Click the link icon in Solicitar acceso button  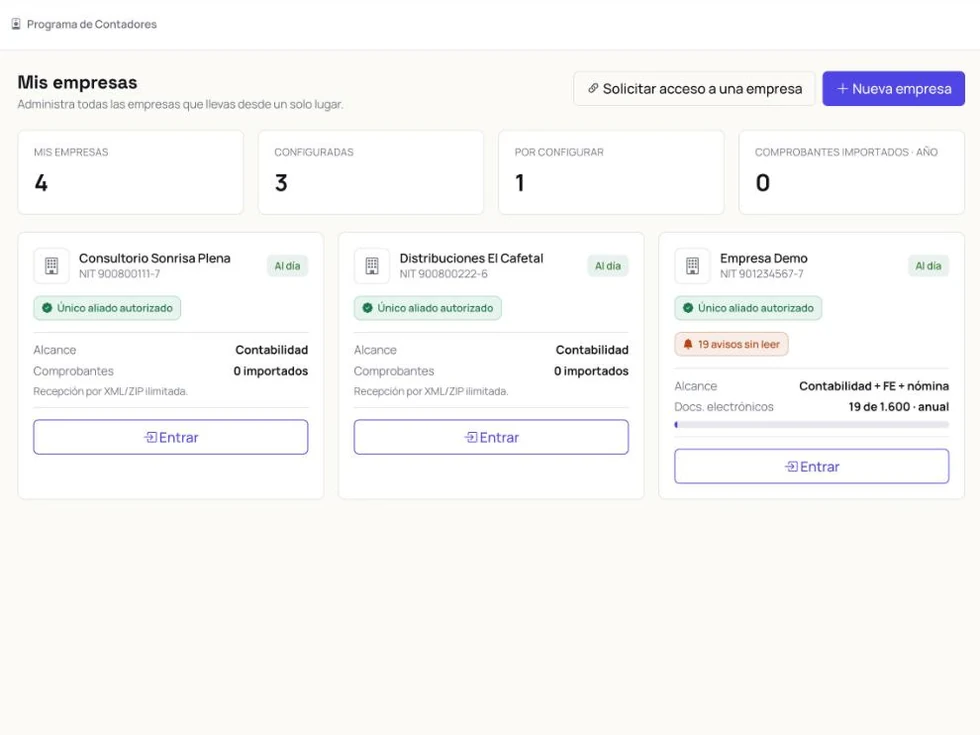(x=593, y=88)
